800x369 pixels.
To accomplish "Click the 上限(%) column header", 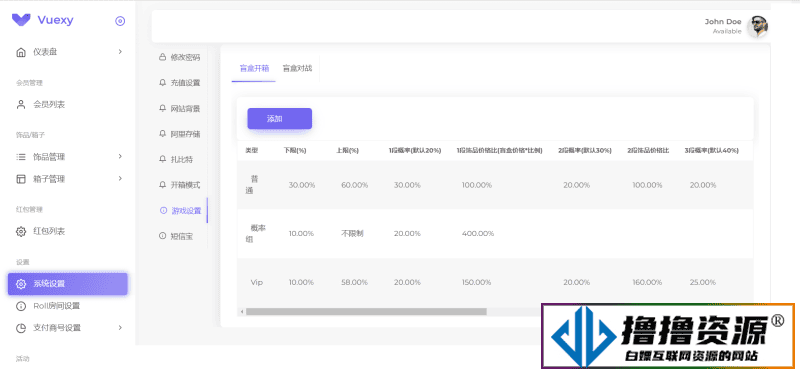I will pyautogui.click(x=347, y=151).
